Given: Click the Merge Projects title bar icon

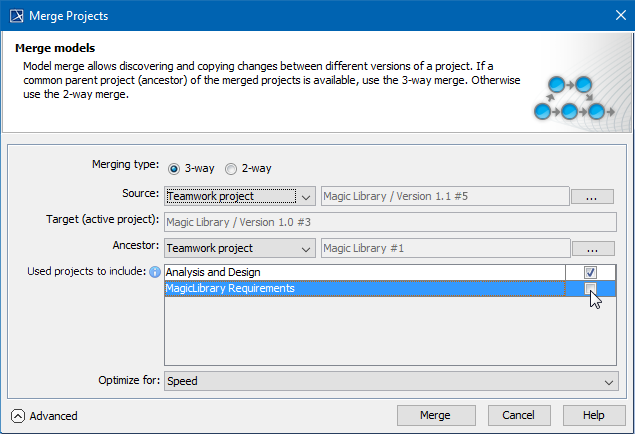Looking at the screenshot, I should tap(14, 16).
